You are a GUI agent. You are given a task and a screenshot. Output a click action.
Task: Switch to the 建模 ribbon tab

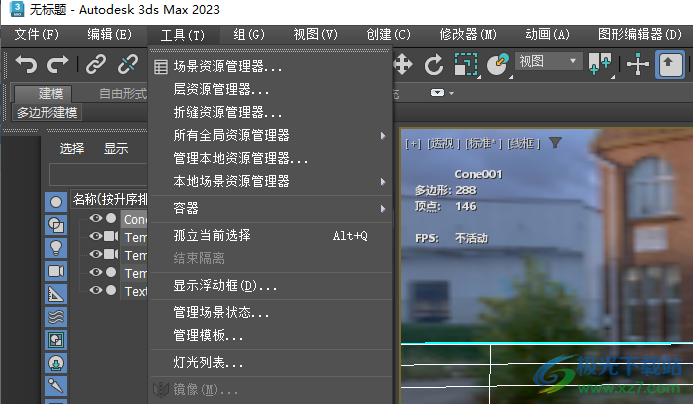[43, 93]
